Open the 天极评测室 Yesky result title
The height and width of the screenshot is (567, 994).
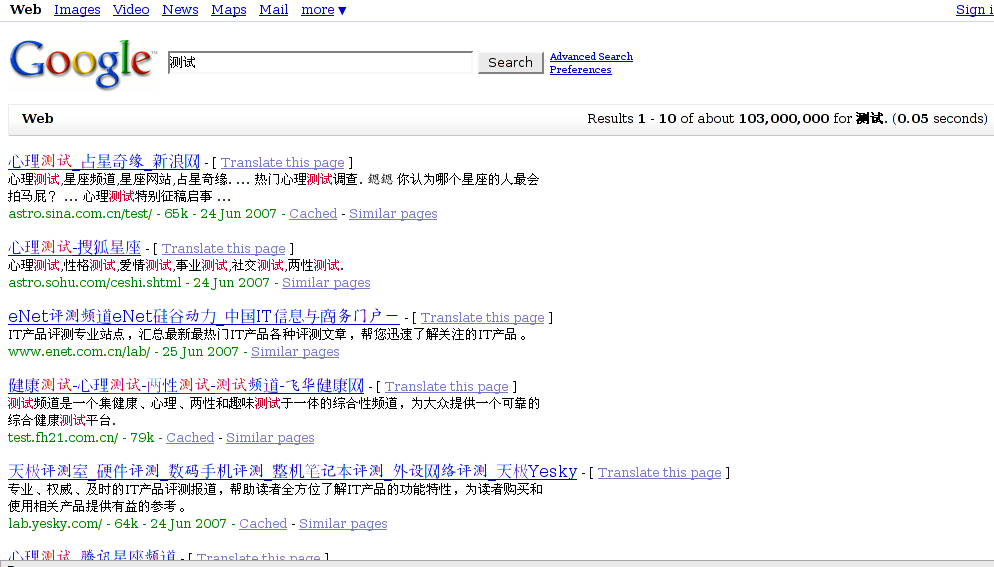293,471
